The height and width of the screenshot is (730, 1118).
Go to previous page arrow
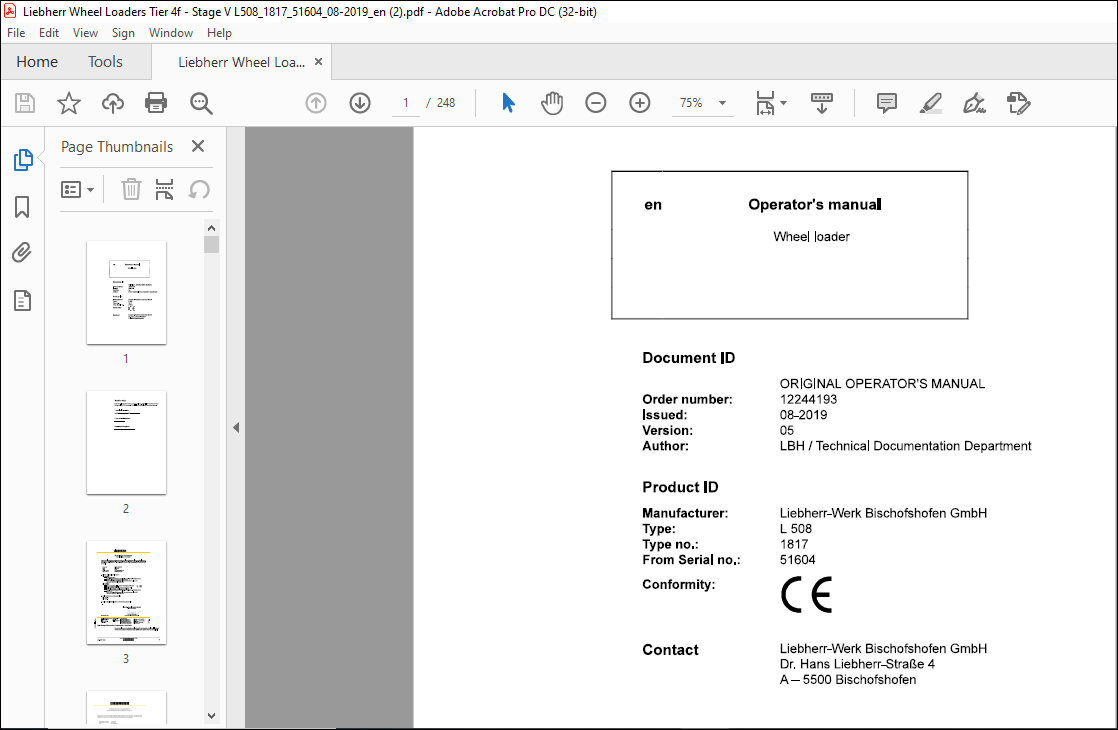click(316, 103)
